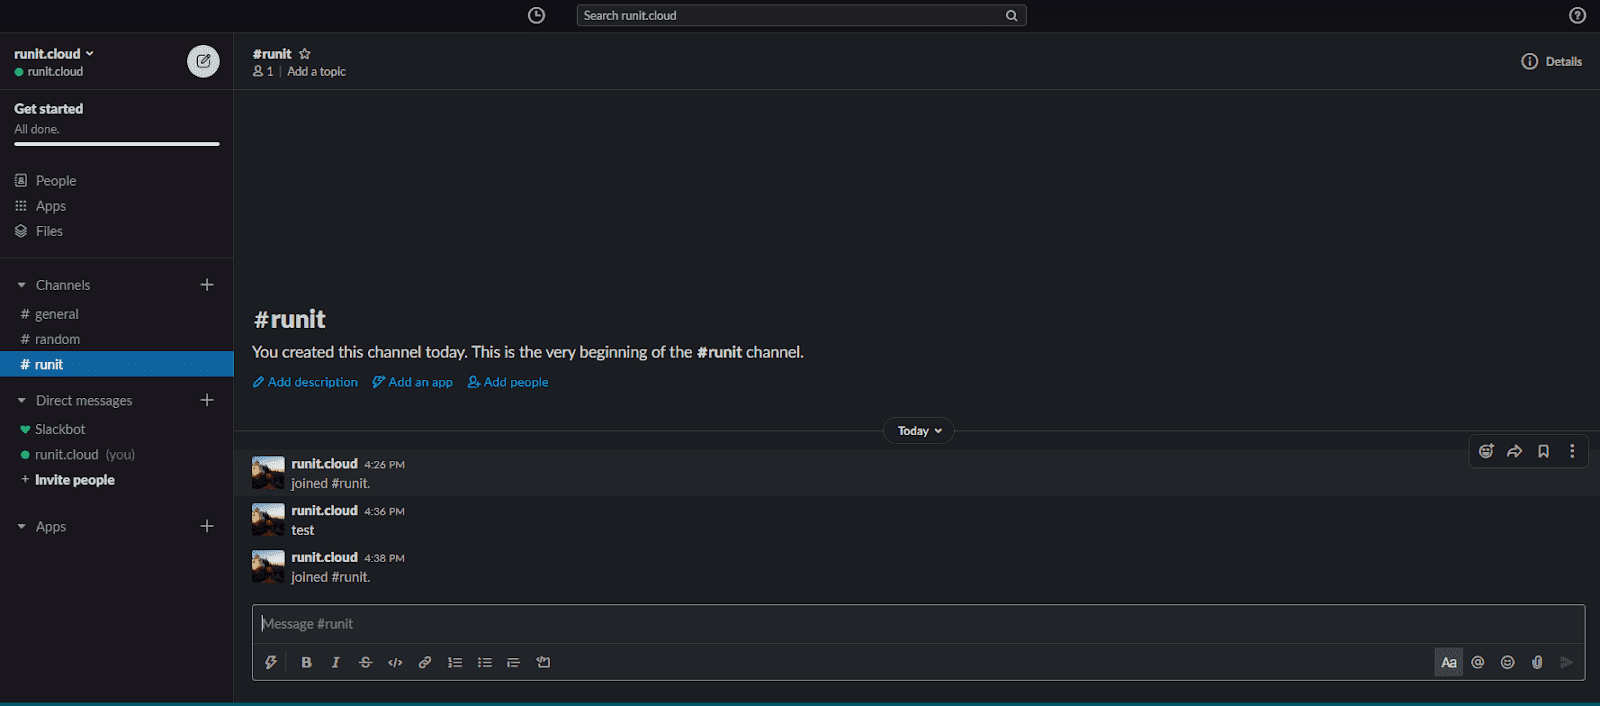Open the help question mark icon
The height and width of the screenshot is (706, 1600).
click(1577, 15)
